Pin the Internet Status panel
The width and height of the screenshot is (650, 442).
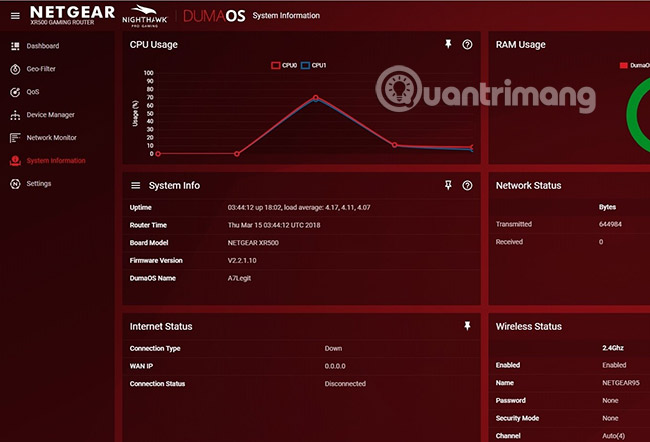click(467, 326)
